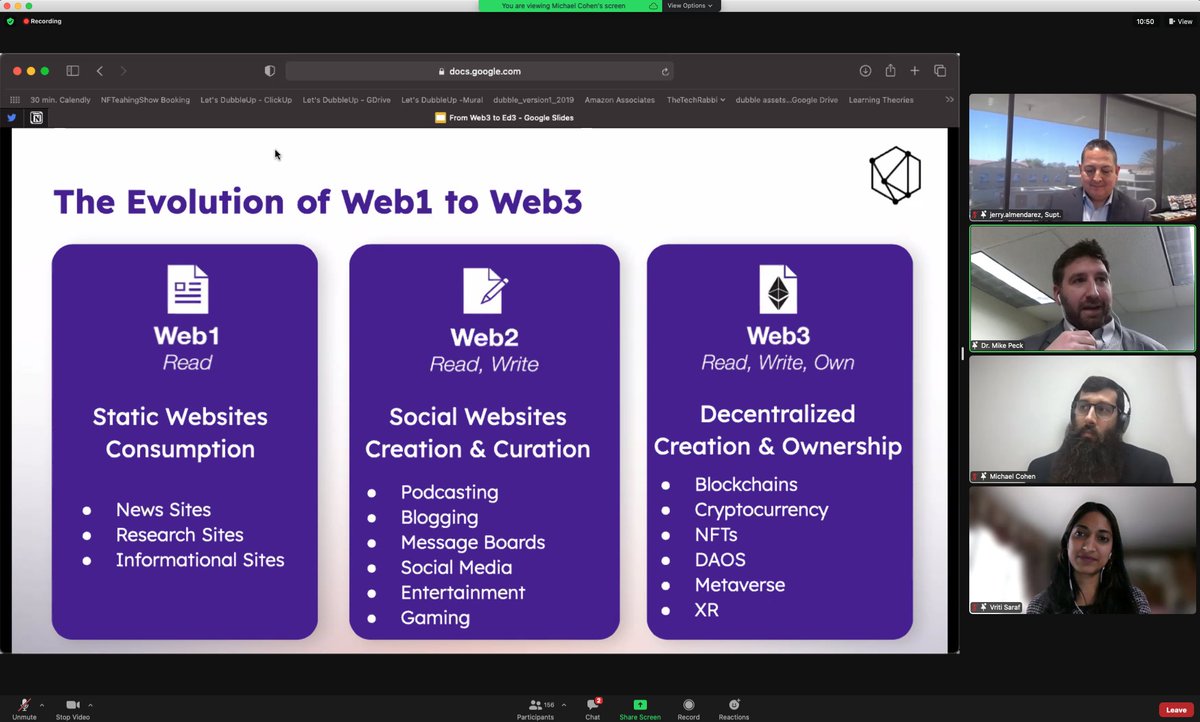Reload the page in Safari
The width and height of the screenshot is (1200, 722).
(x=665, y=71)
